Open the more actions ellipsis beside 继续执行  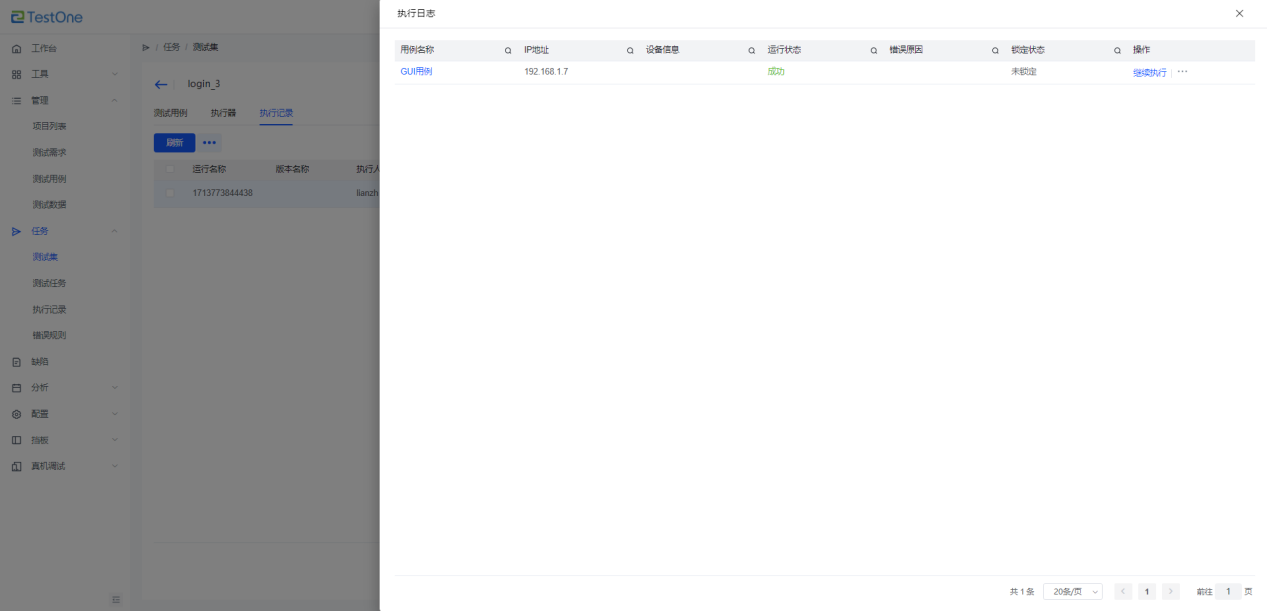tap(1182, 72)
